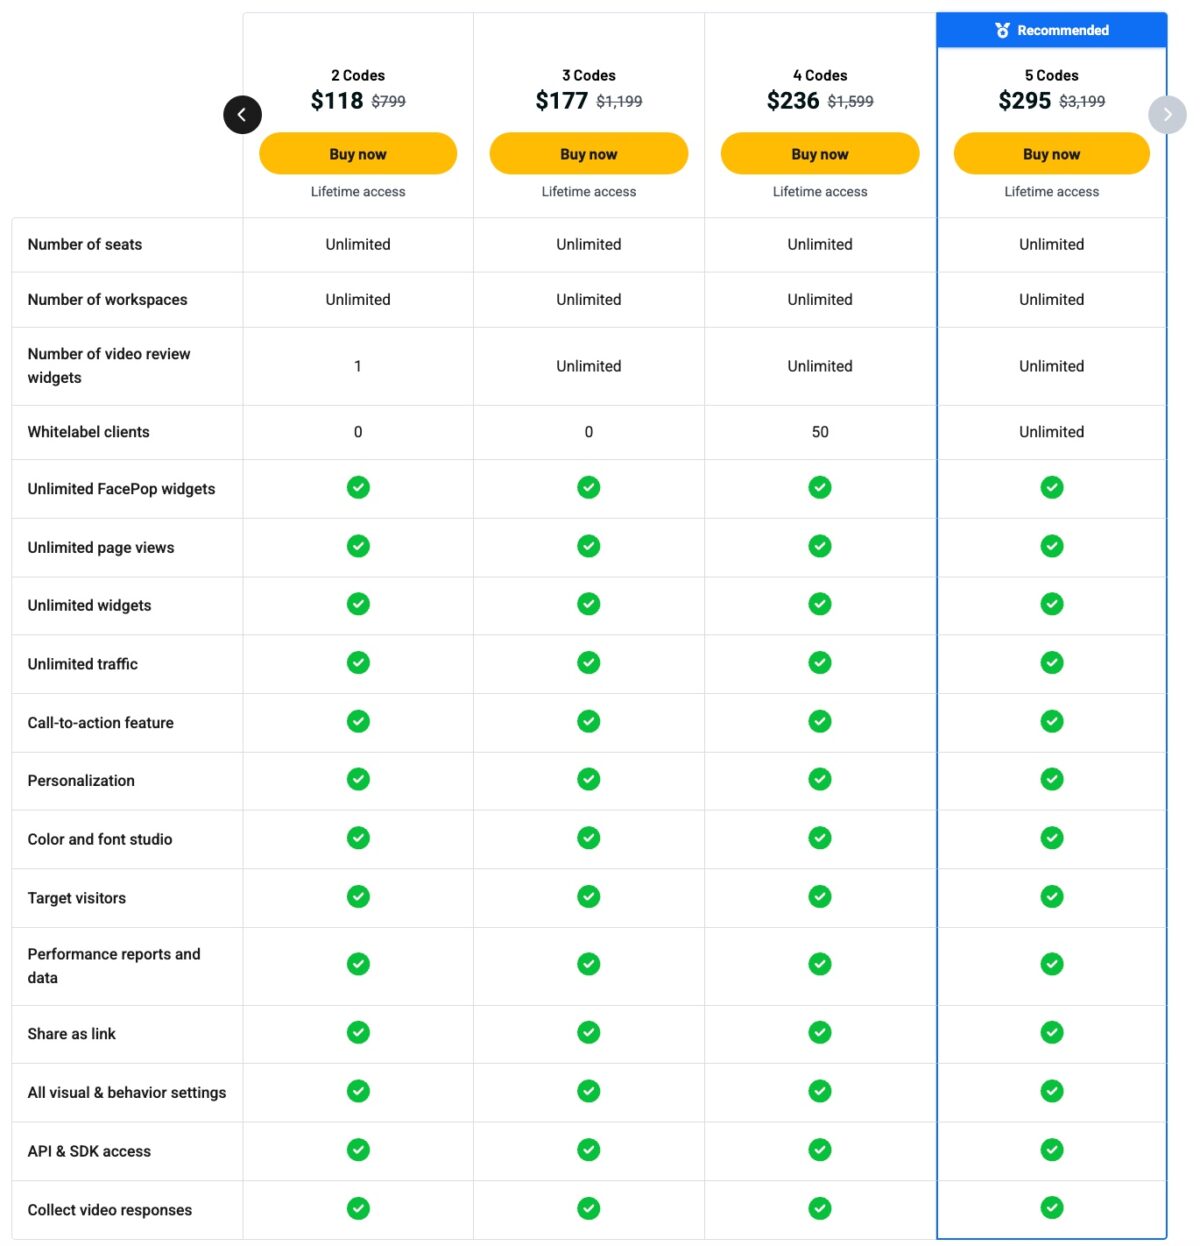The image size is (1200, 1246).
Task: Click Call-to-action feature checkmark, 4 Codes column
Action: coord(820,721)
